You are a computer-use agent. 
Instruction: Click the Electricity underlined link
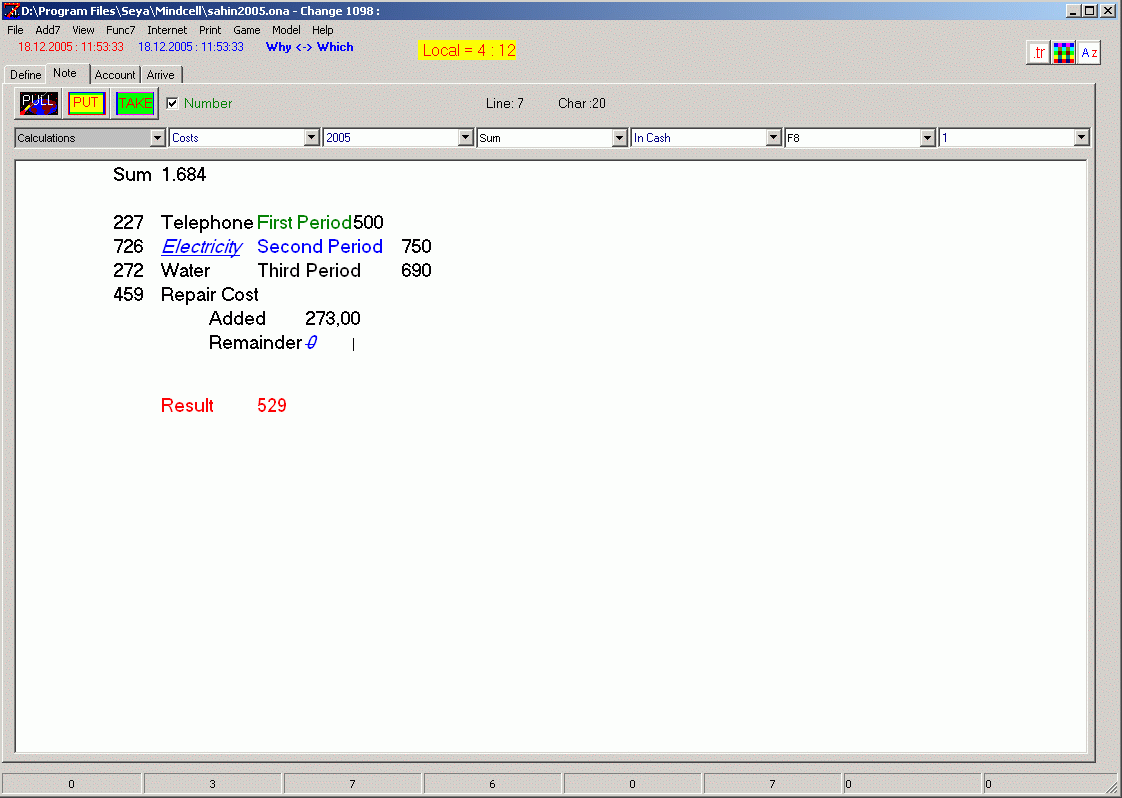point(202,247)
